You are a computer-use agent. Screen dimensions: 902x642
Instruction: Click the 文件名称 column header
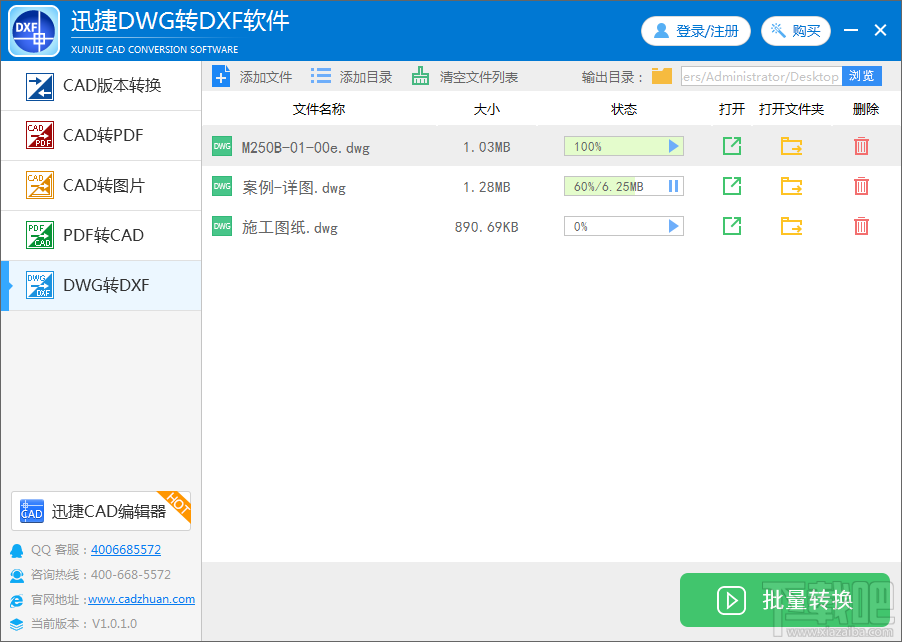coord(319,109)
